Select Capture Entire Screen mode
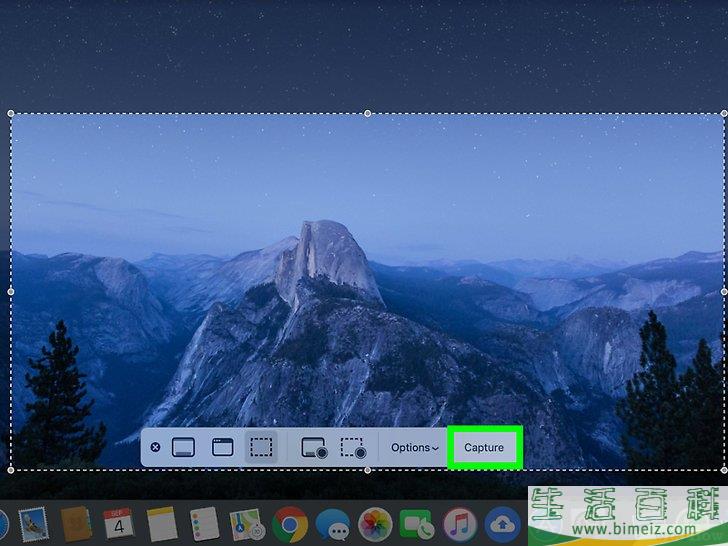728x546 pixels. (182, 447)
